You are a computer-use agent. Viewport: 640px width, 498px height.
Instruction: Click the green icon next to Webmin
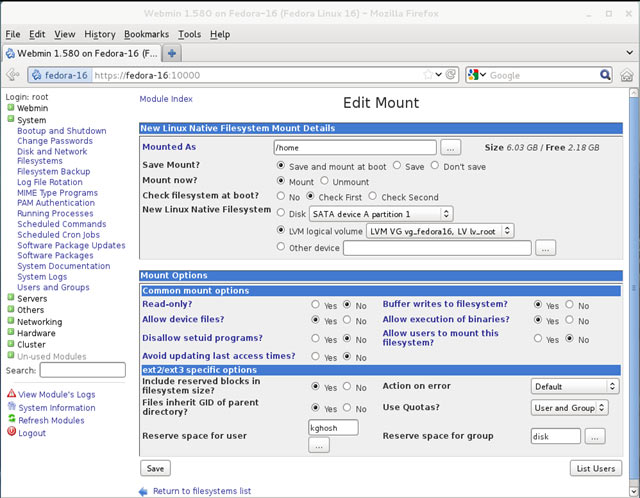tap(11, 108)
